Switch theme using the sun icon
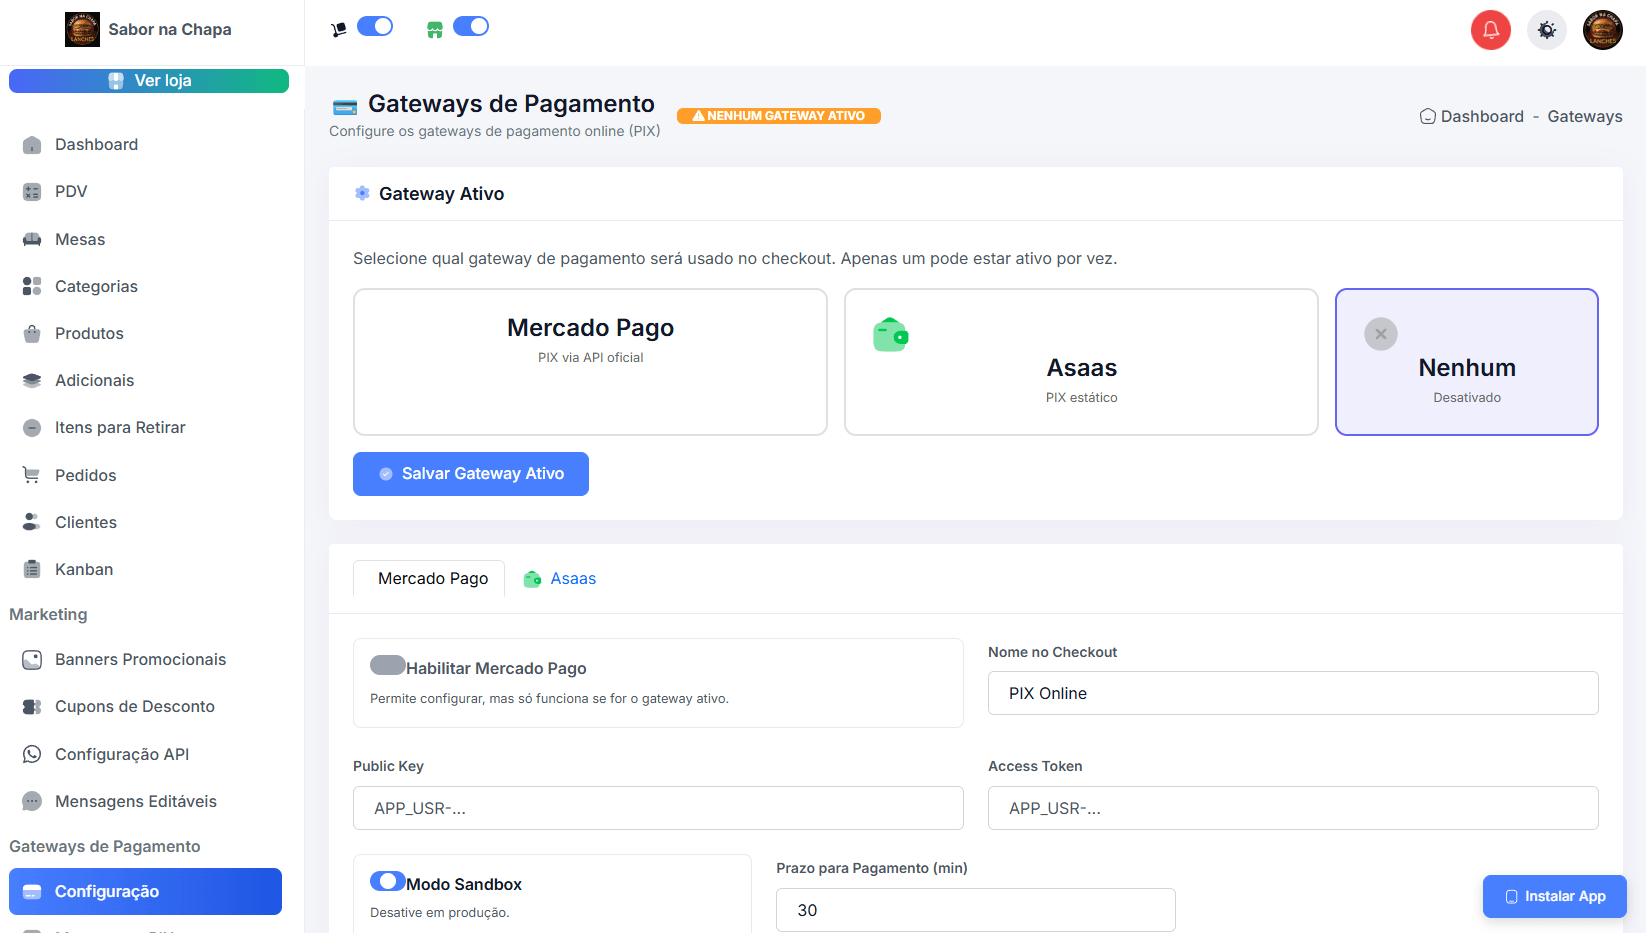The image size is (1646, 933). (1547, 30)
